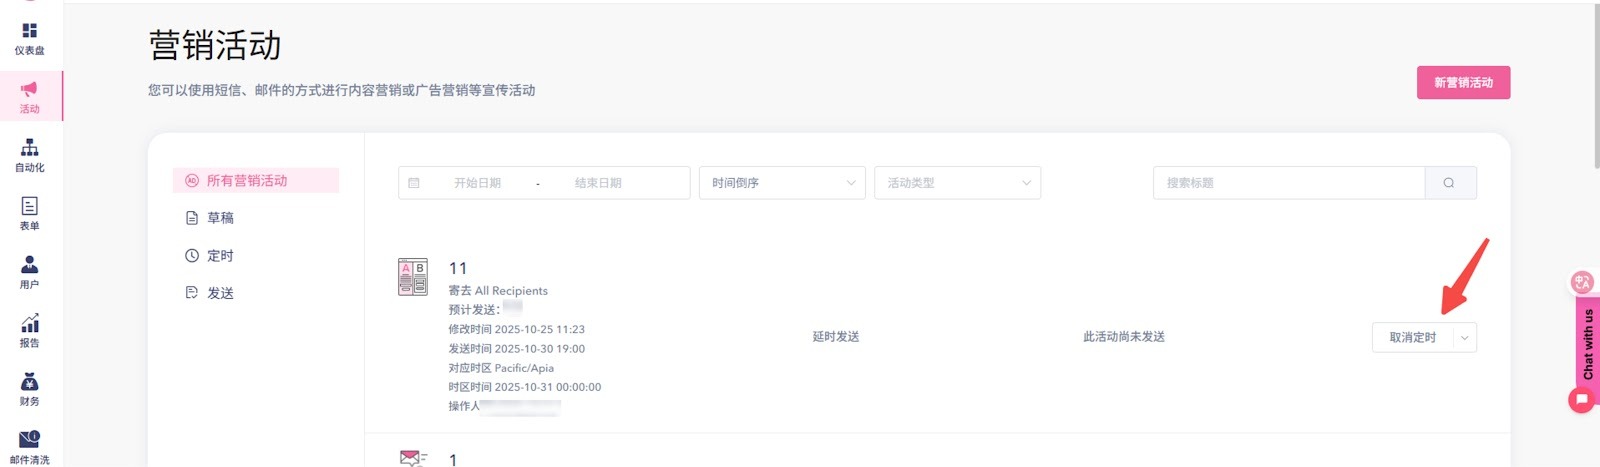
Task: Switch to 草稿 drafts list
Action: pos(220,218)
